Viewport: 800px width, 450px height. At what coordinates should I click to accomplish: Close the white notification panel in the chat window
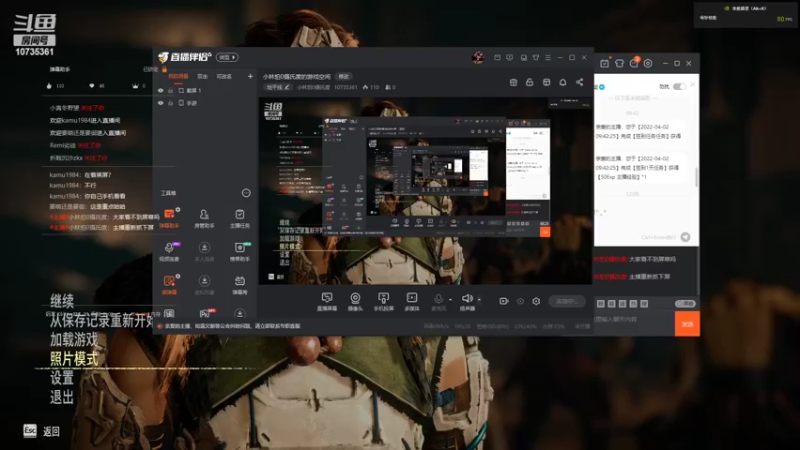point(692,84)
